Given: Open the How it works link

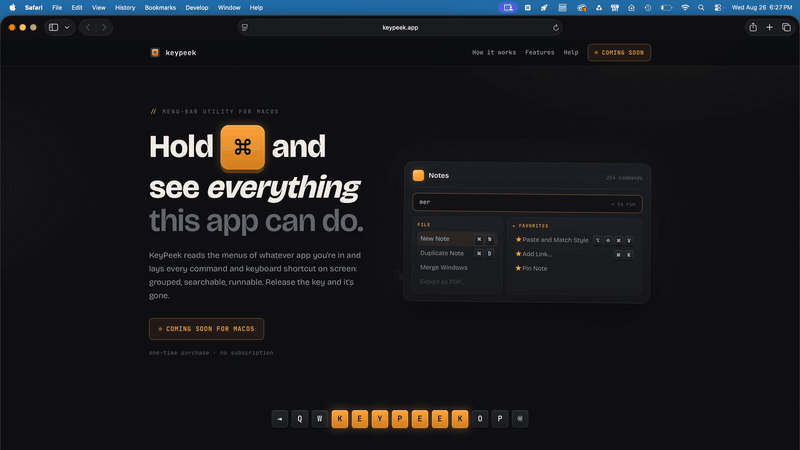Looking at the screenshot, I should [x=494, y=53].
